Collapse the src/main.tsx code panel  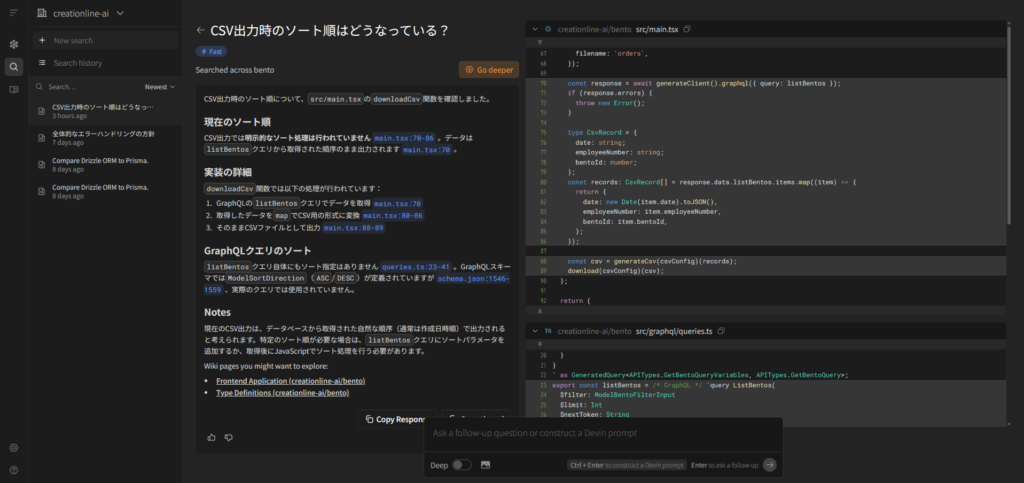click(x=535, y=30)
